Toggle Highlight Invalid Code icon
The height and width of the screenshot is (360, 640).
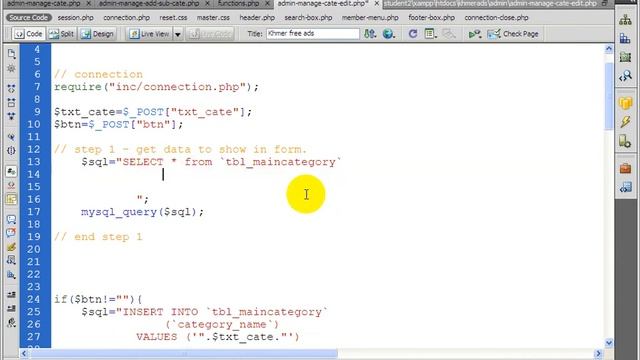coord(11,185)
